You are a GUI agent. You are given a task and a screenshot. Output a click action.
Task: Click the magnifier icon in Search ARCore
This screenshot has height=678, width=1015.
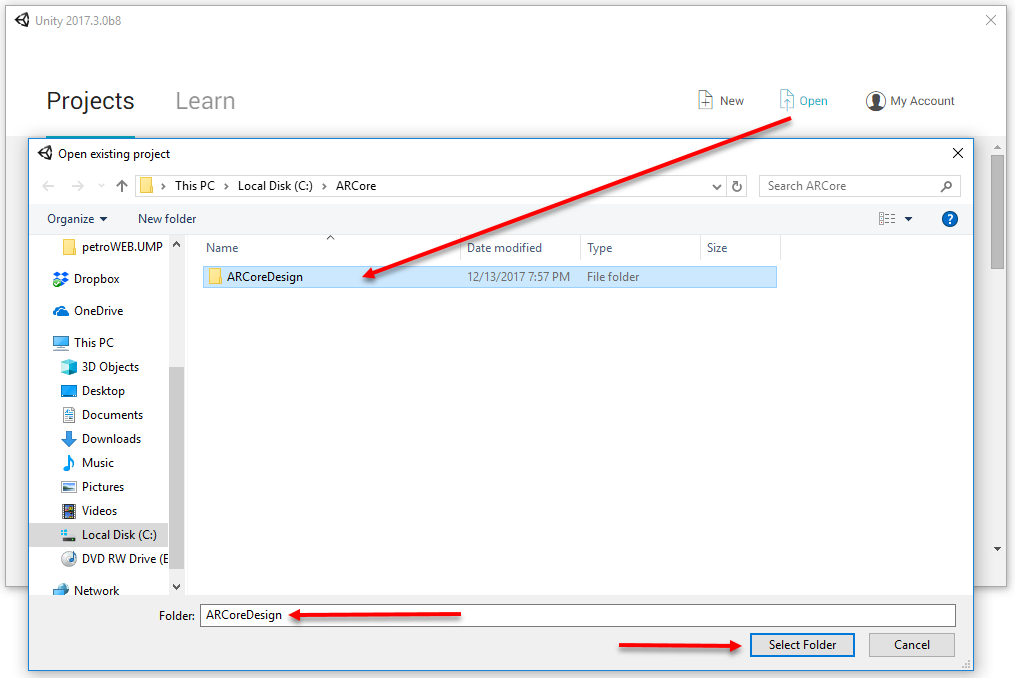coord(946,186)
